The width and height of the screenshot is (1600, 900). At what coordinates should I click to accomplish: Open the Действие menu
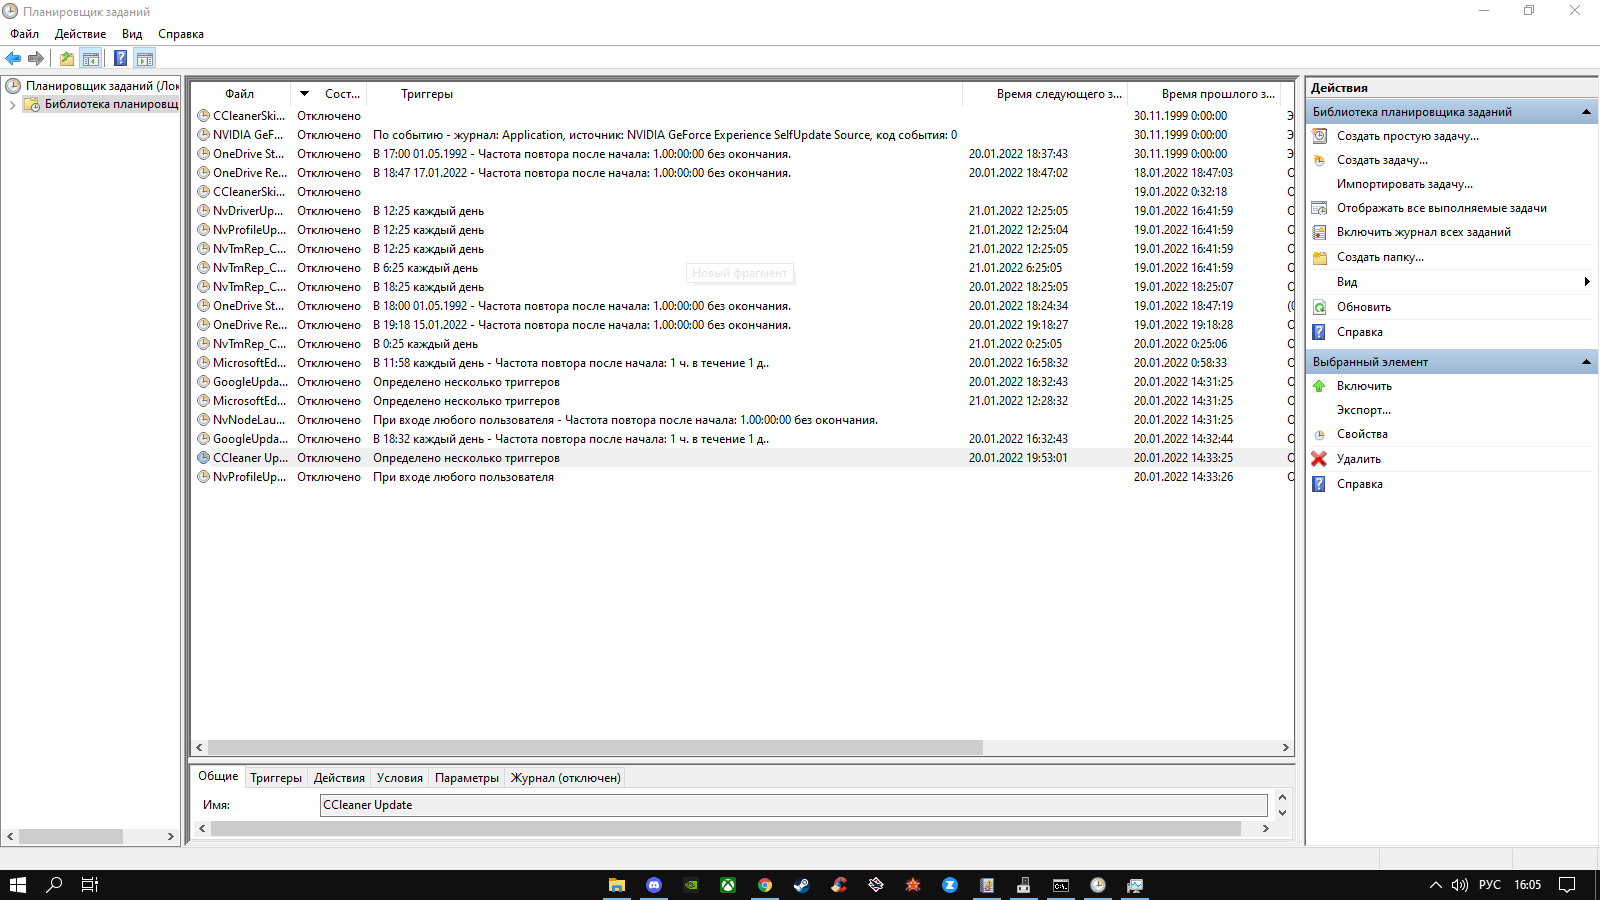coord(80,34)
